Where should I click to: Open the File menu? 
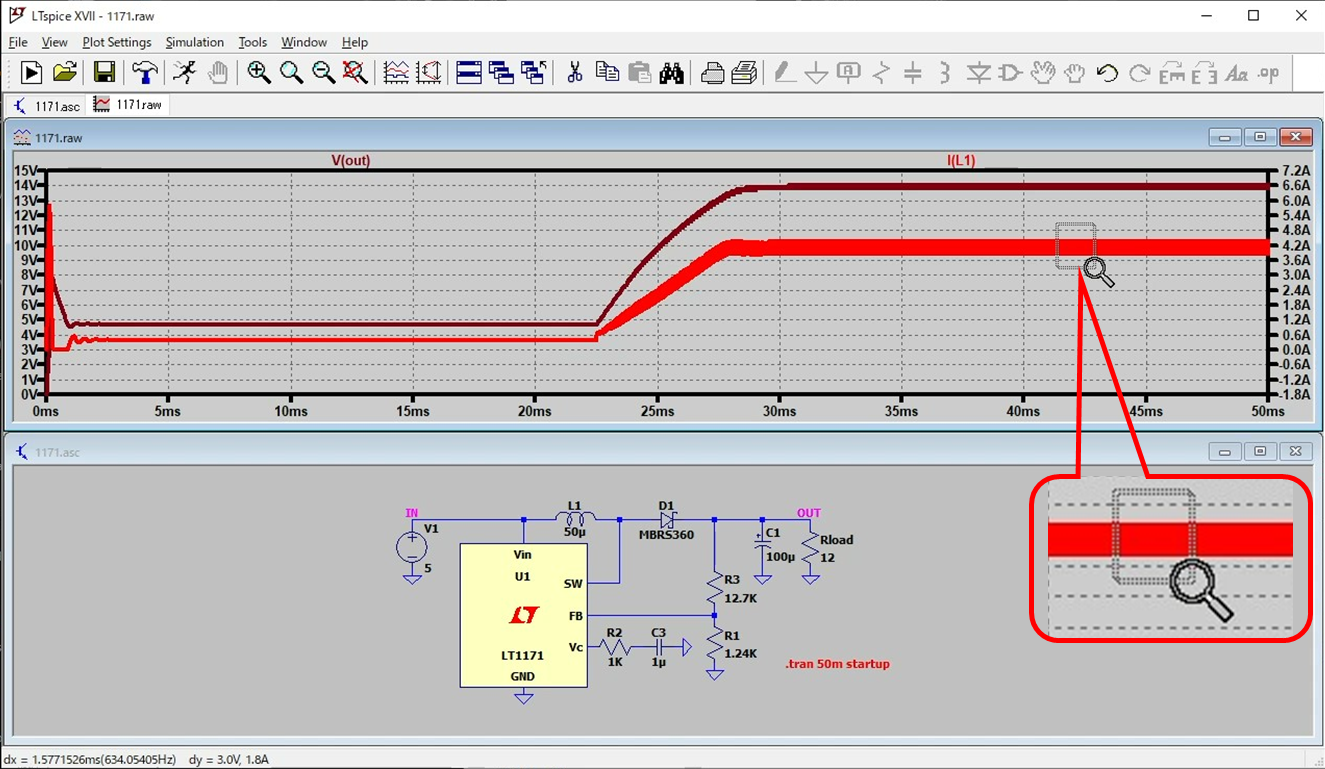click(18, 42)
